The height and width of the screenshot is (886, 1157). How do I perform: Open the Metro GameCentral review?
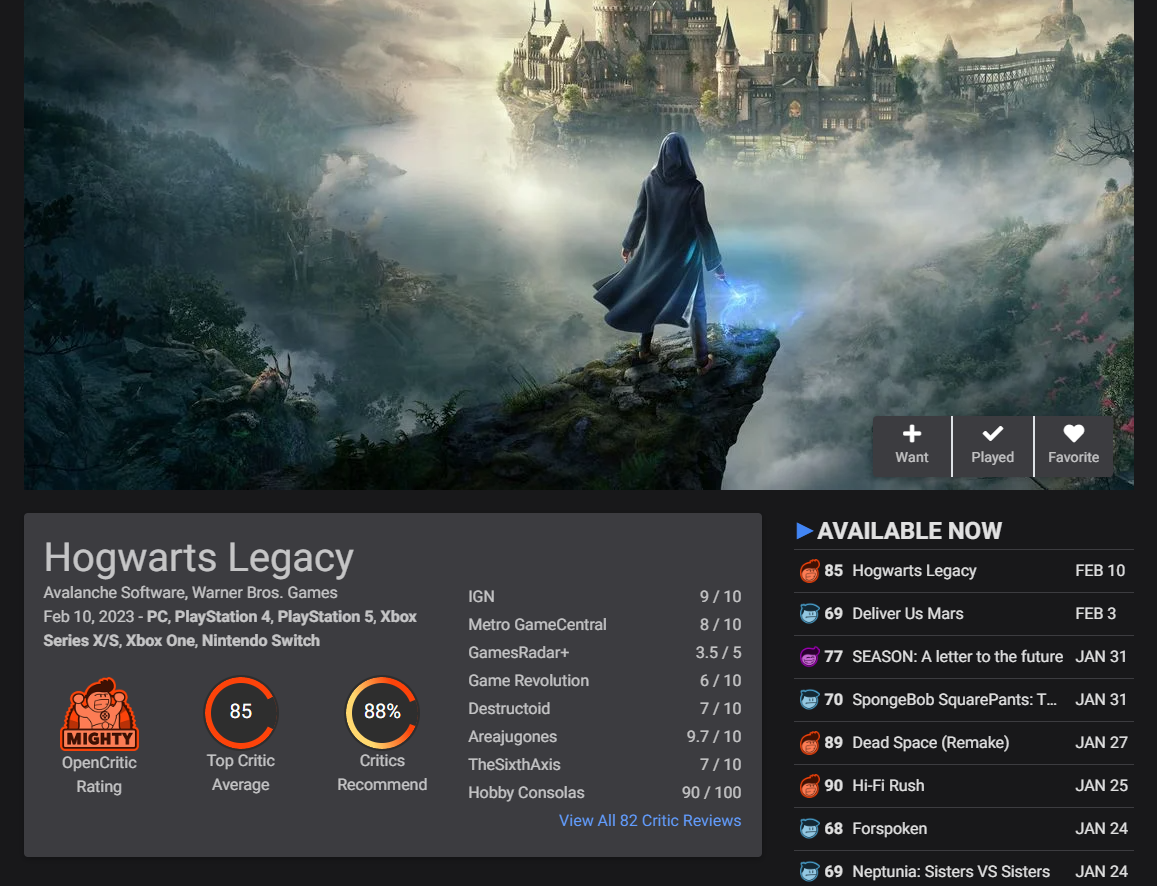(x=604, y=624)
